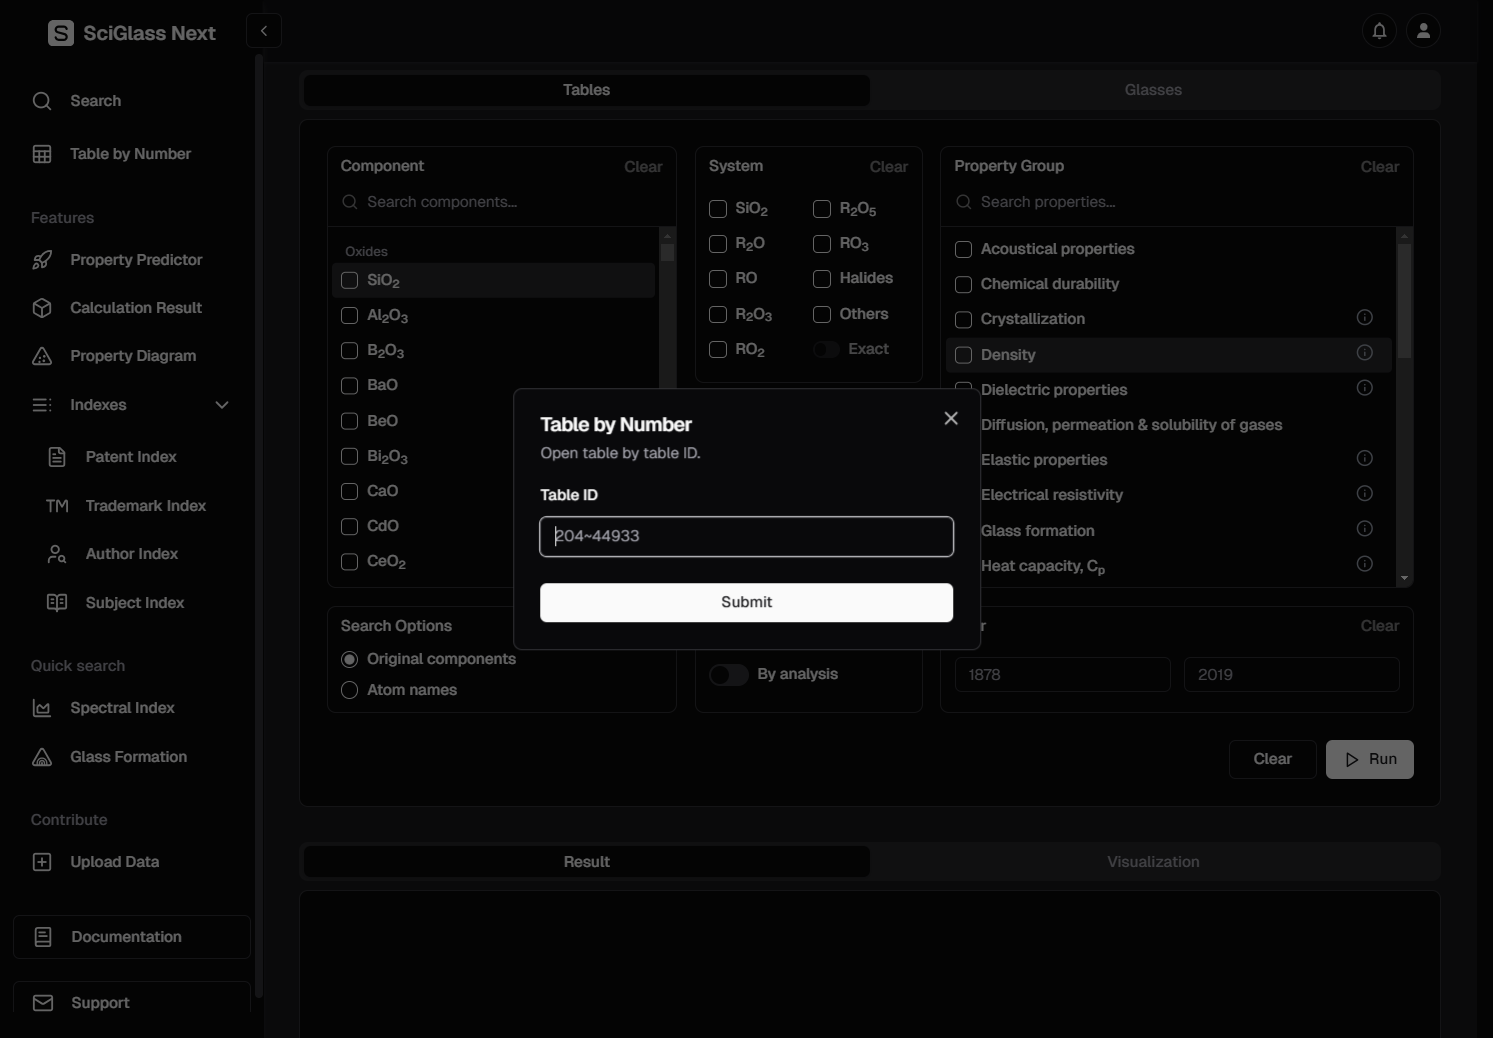Image resolution: width=1493 pixels, height=1038 pixels.
Task: Show info for Density property group
Action: tap(1364, 353)
